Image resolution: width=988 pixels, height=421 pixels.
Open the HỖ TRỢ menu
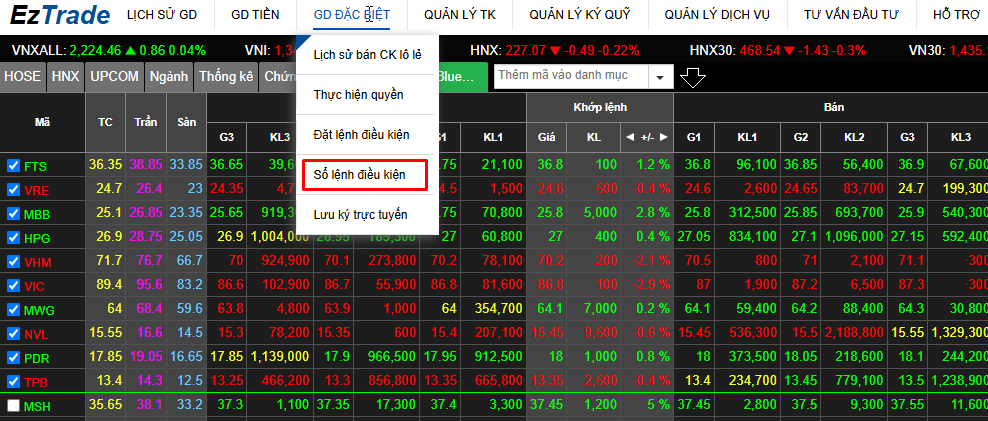pos(956,15)
